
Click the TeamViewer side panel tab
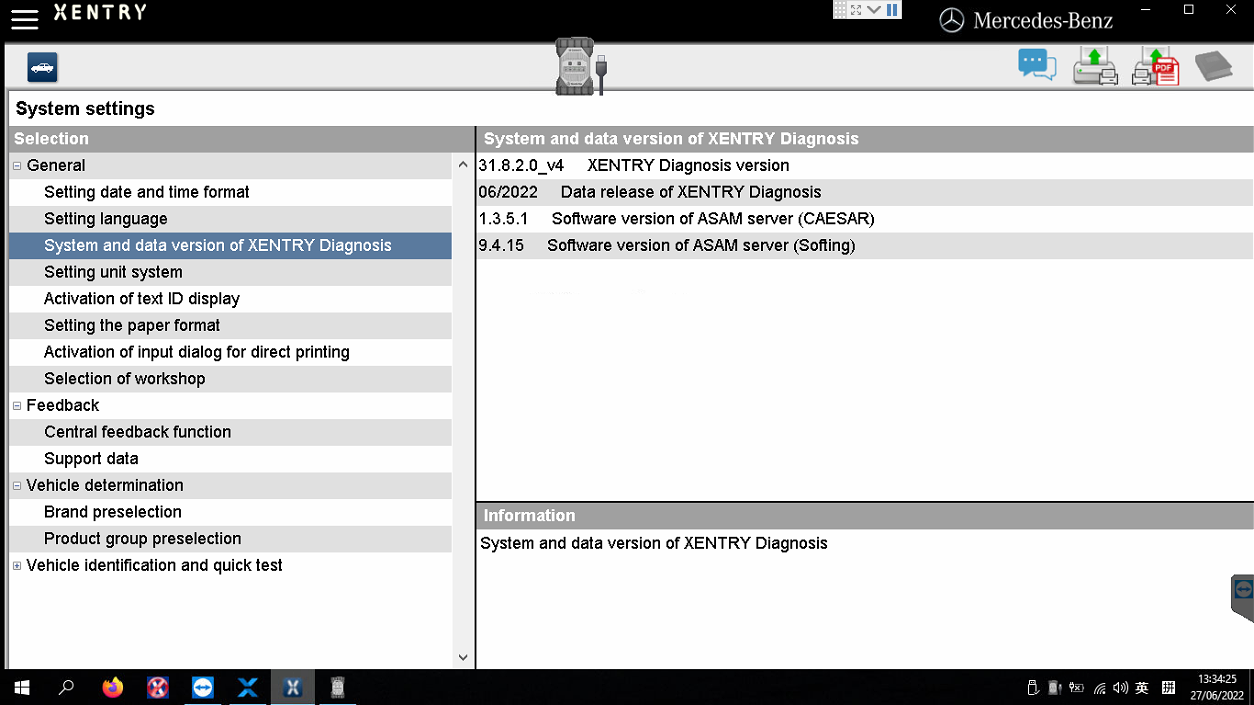[x=1243, y=595]
